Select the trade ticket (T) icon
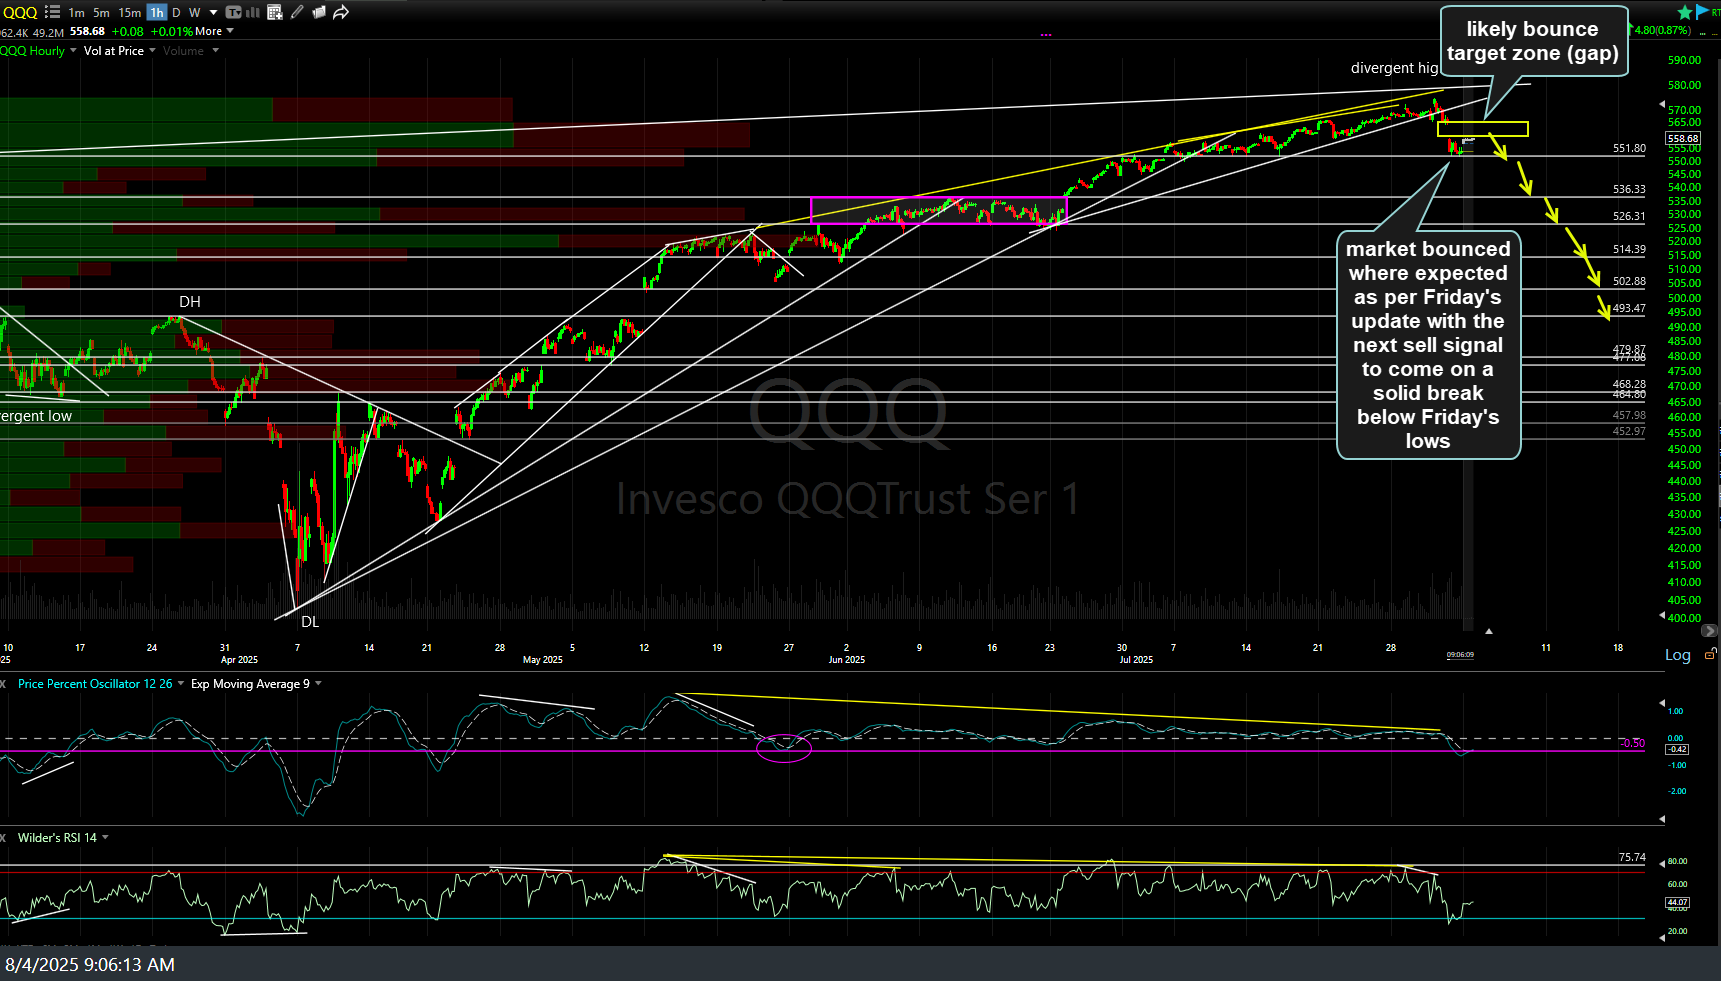This screenshot has height=981, width=1721. point(231,12)
